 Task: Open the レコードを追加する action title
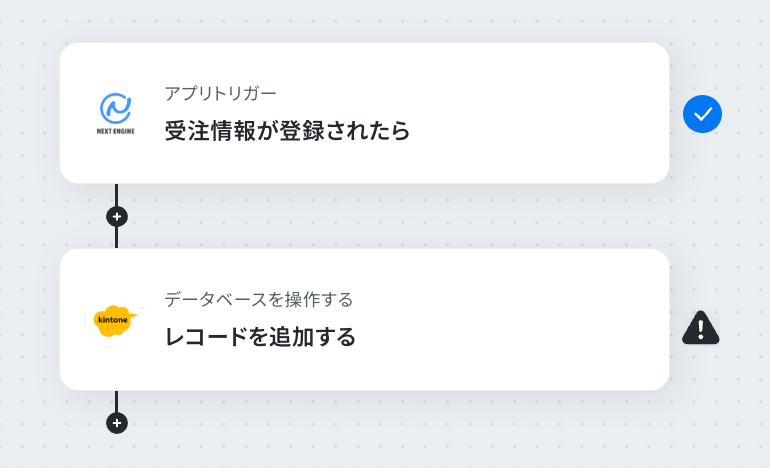(260, 337)
